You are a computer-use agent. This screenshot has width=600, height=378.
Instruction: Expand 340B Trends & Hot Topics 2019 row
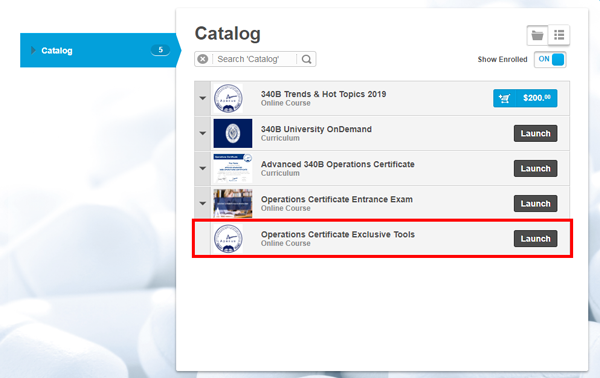[202, 98]
